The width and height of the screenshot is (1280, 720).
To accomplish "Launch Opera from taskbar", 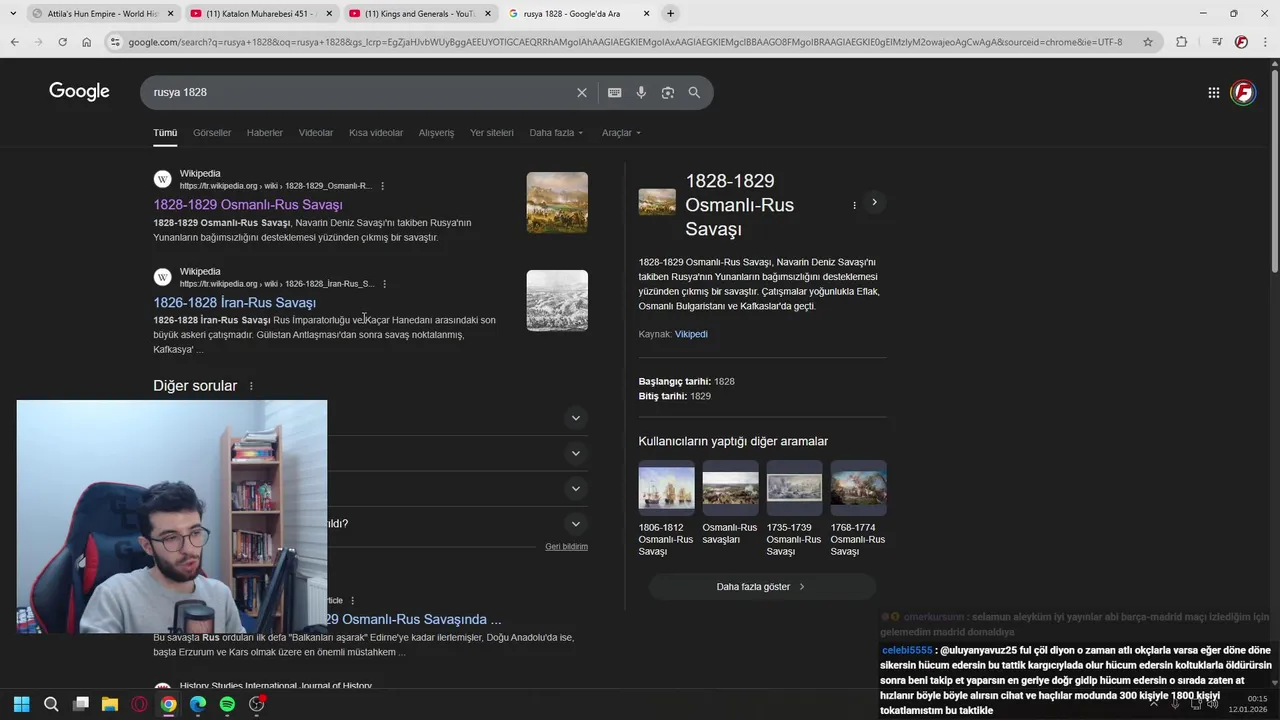I will click(139, 704).
